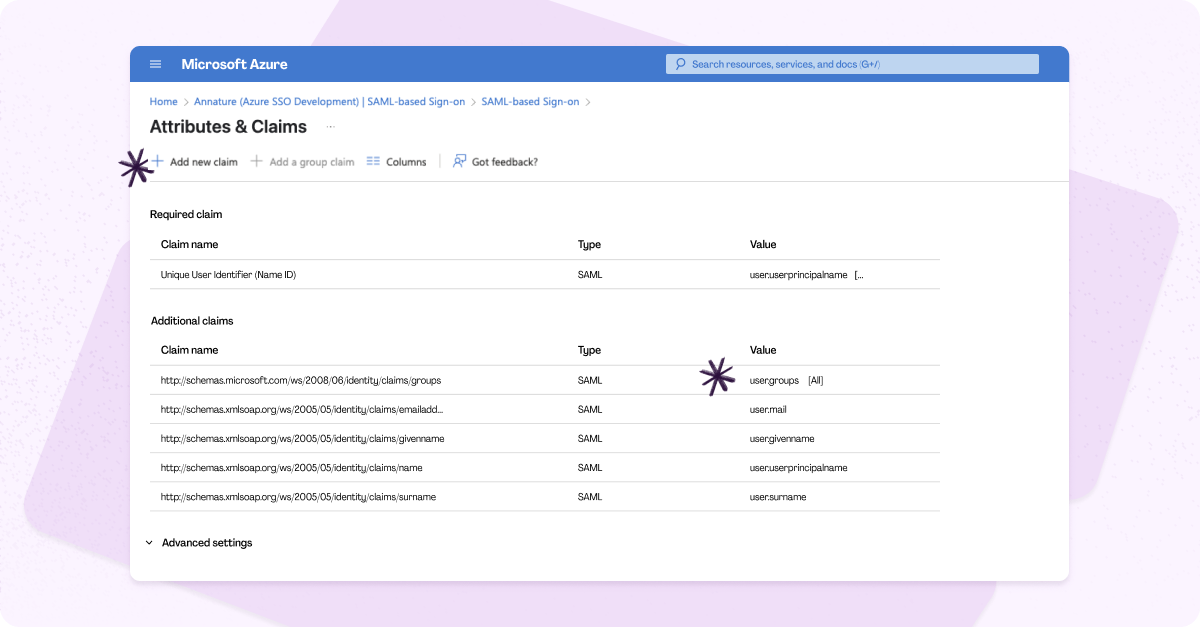Click Add a group claim plus icon
Viewport: 1200px width, 627px height.
[256, 161]
